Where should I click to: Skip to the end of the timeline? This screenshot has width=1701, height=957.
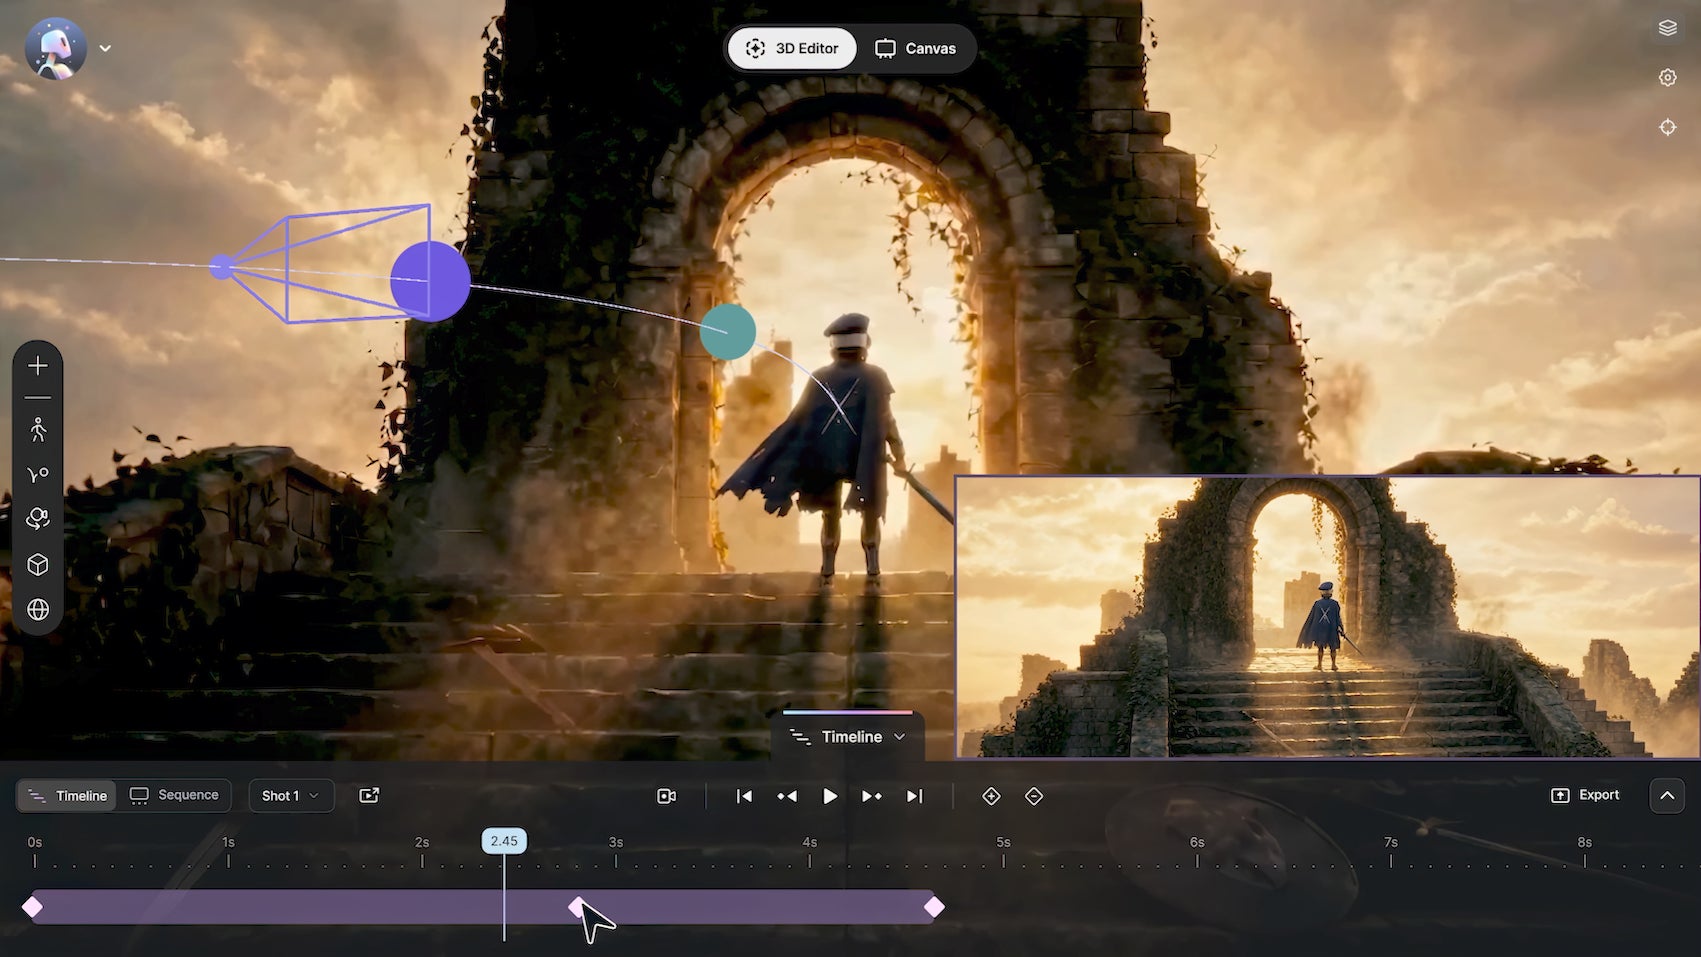[x=914, y=796]
